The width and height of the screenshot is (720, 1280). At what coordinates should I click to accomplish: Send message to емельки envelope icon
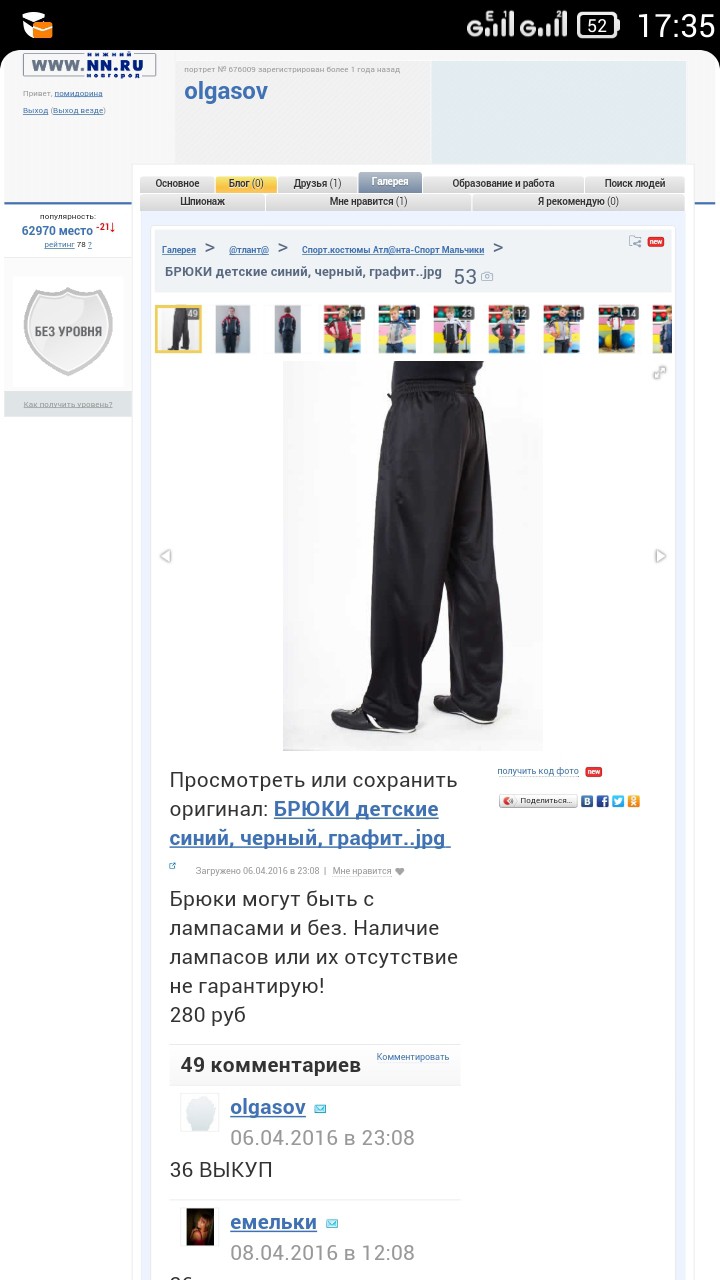pyautogui.click(x=332, y=1224)
